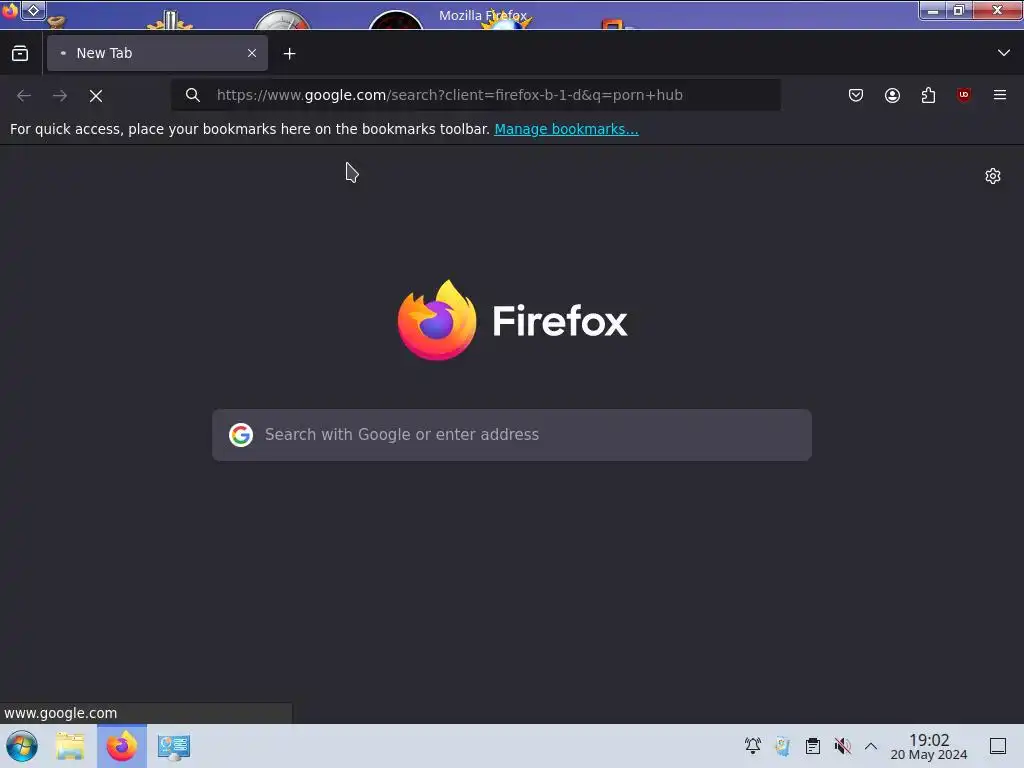1024x768 pixels.
Task: Open the Personalize New Tab gear
Action: pos(993,176)
